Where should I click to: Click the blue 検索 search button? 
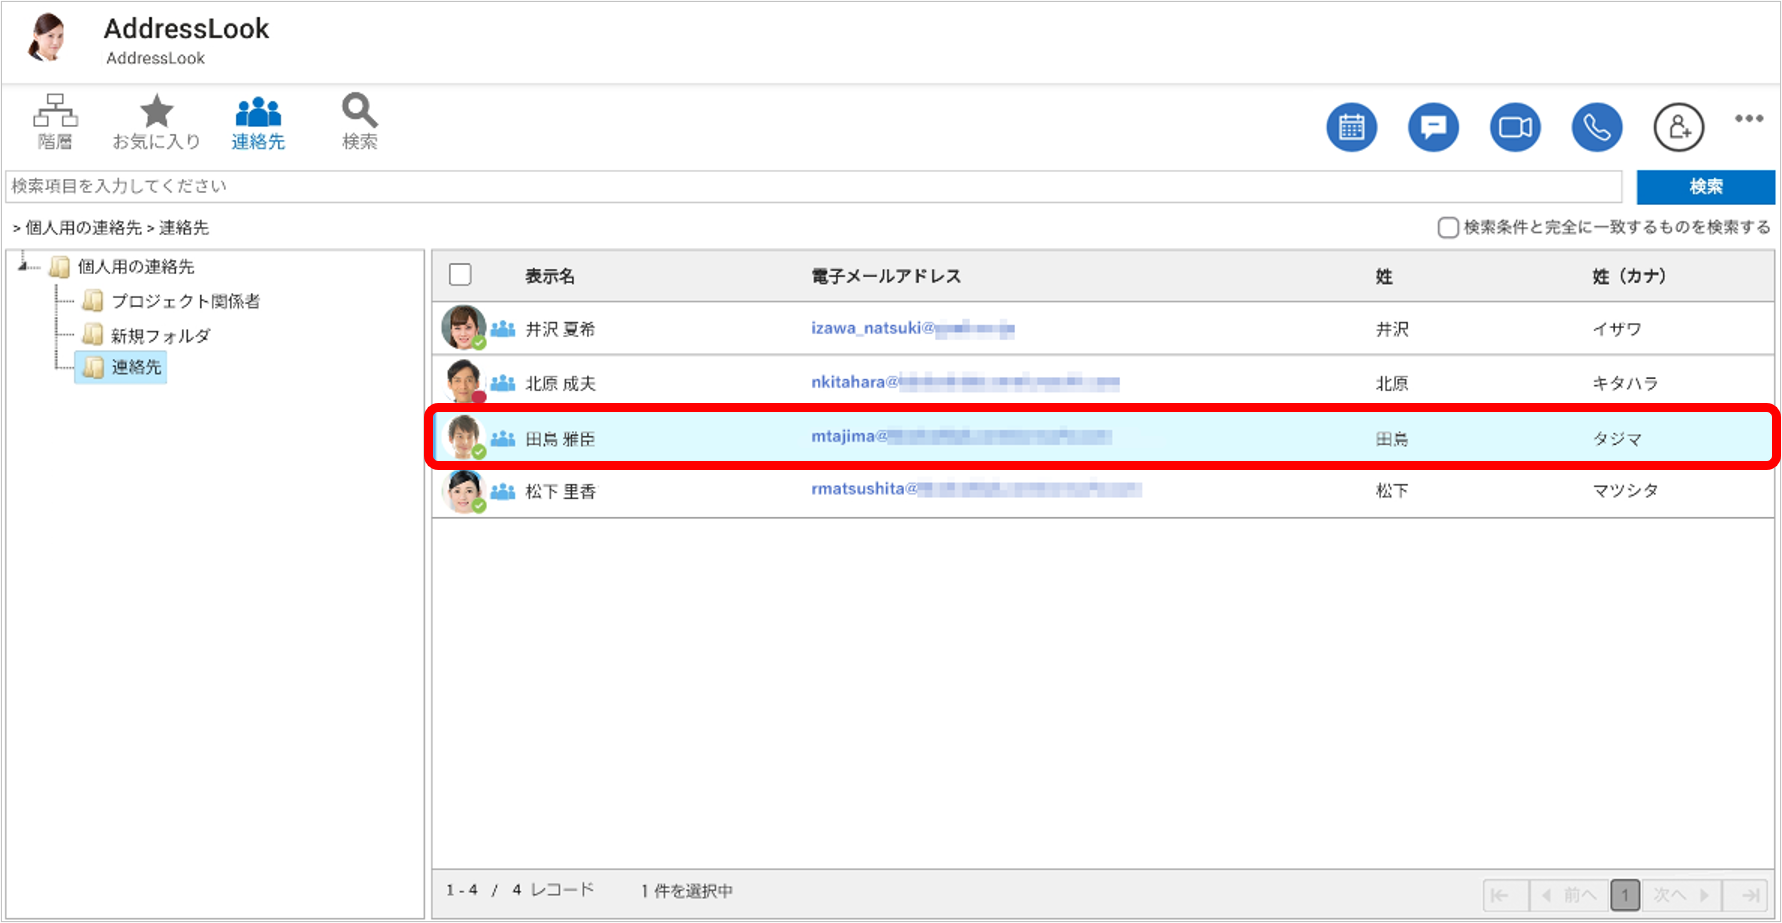[x=1705, y=187]
